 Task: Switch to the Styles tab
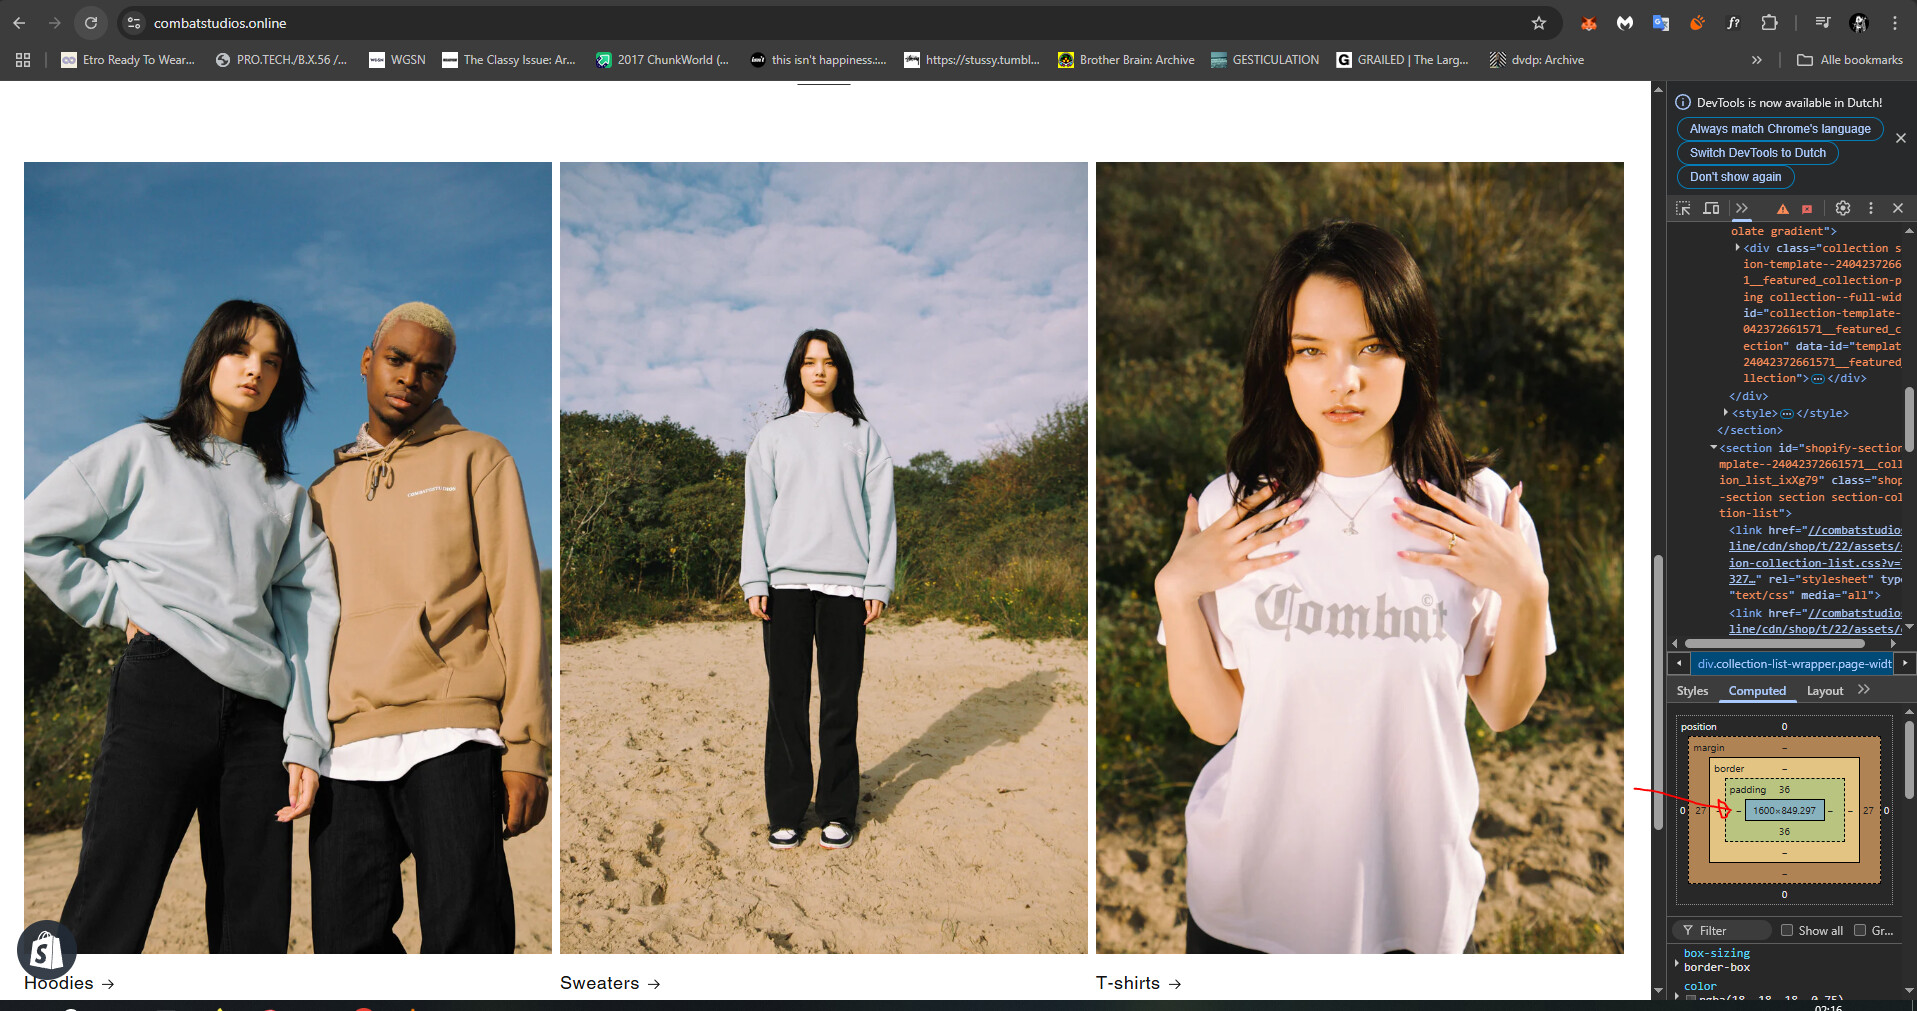point(1692,691)
